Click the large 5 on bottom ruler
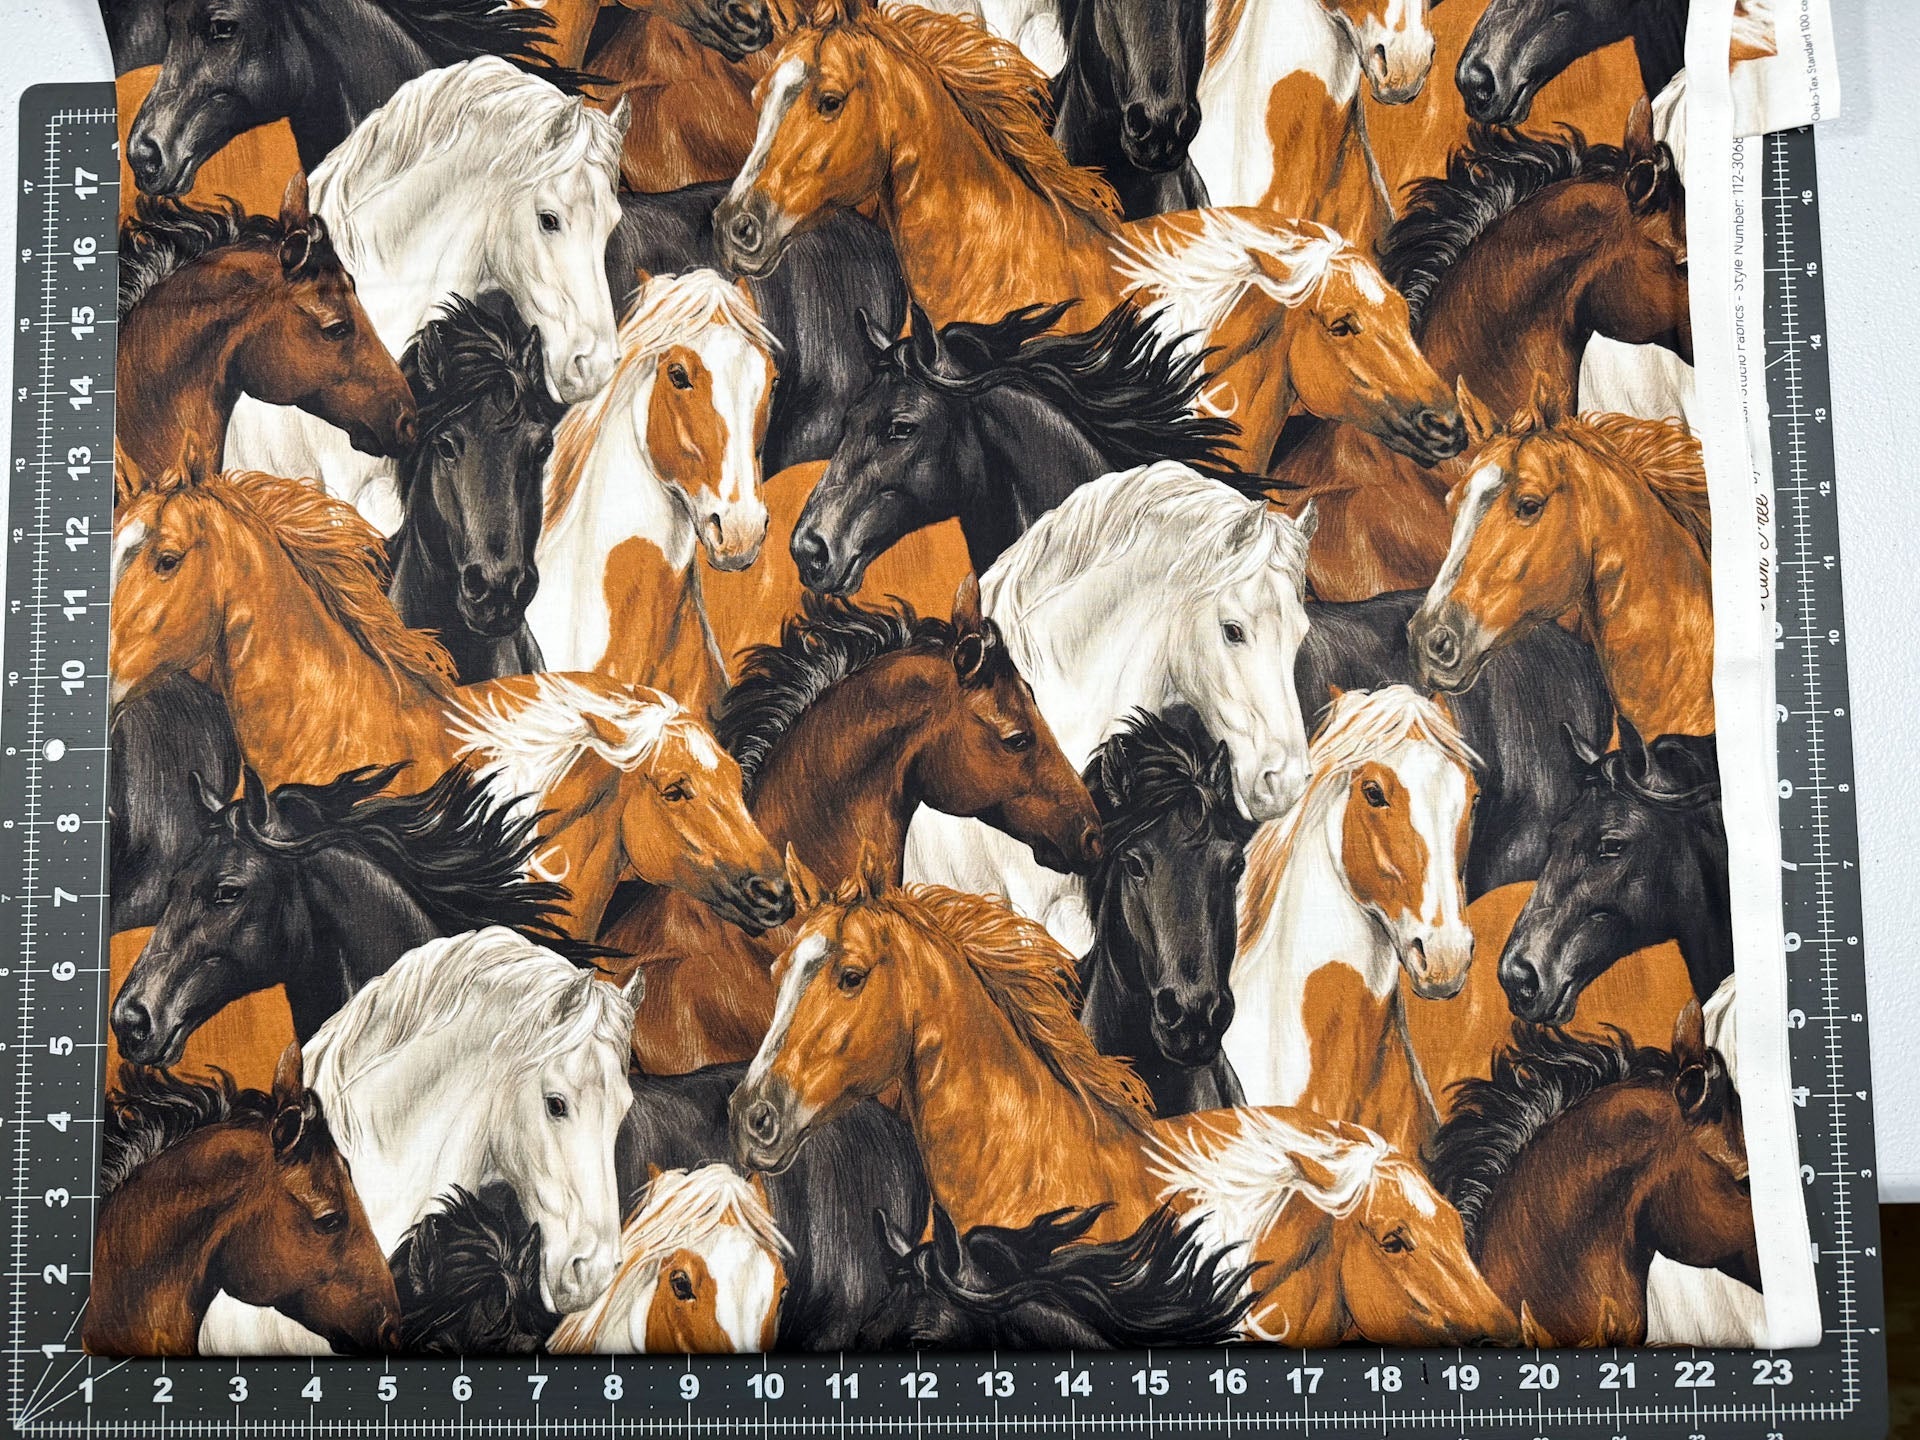 [387, 1391]
